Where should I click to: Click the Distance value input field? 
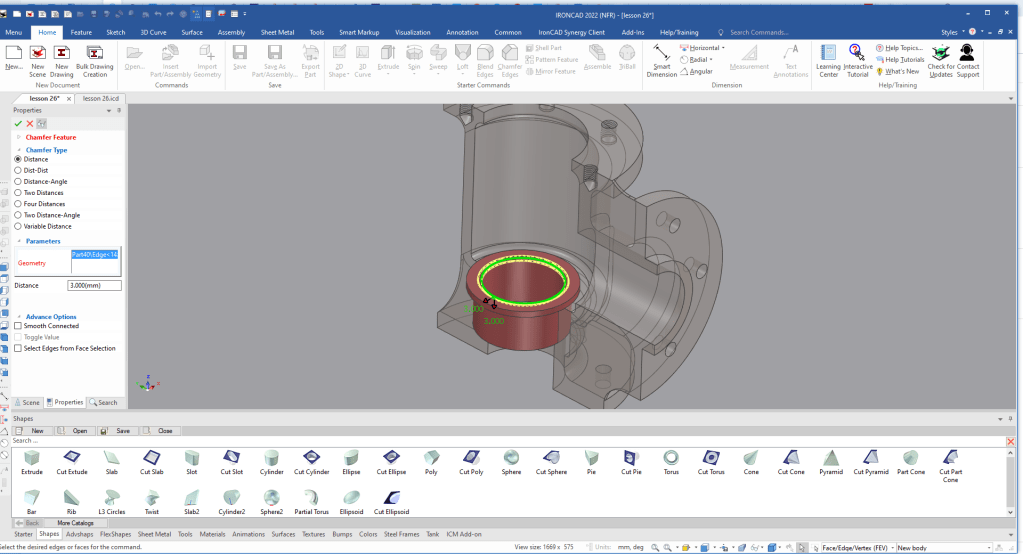[93, 286]
